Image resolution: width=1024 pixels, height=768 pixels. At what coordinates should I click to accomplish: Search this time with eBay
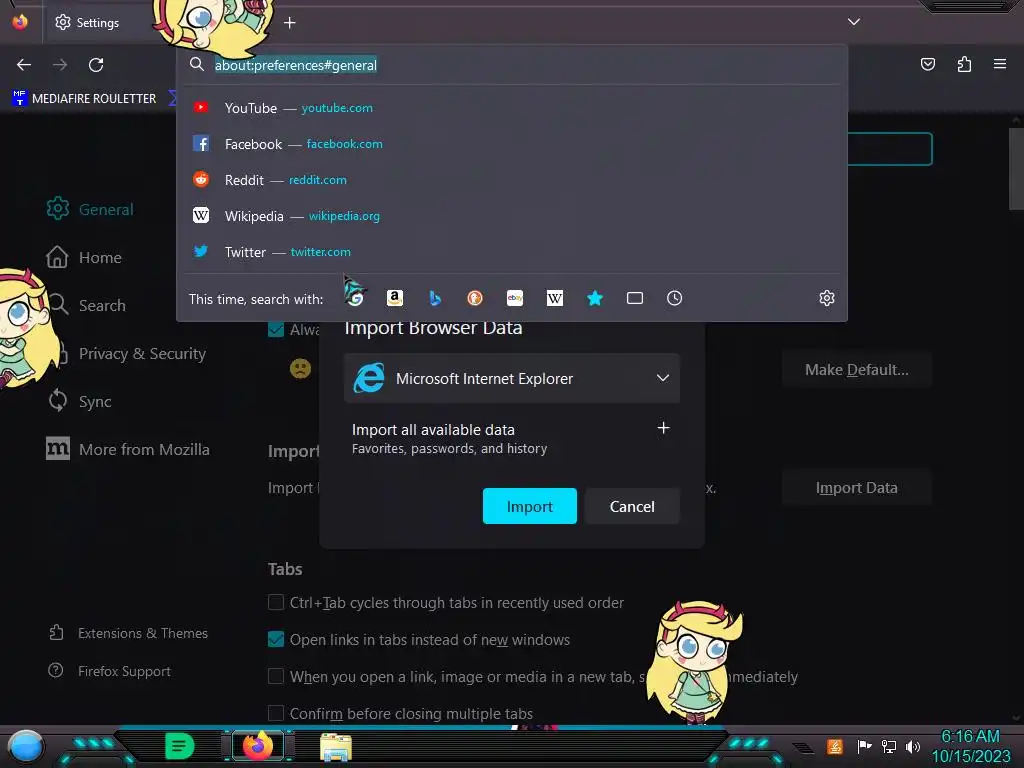click(x=515, y=298)
